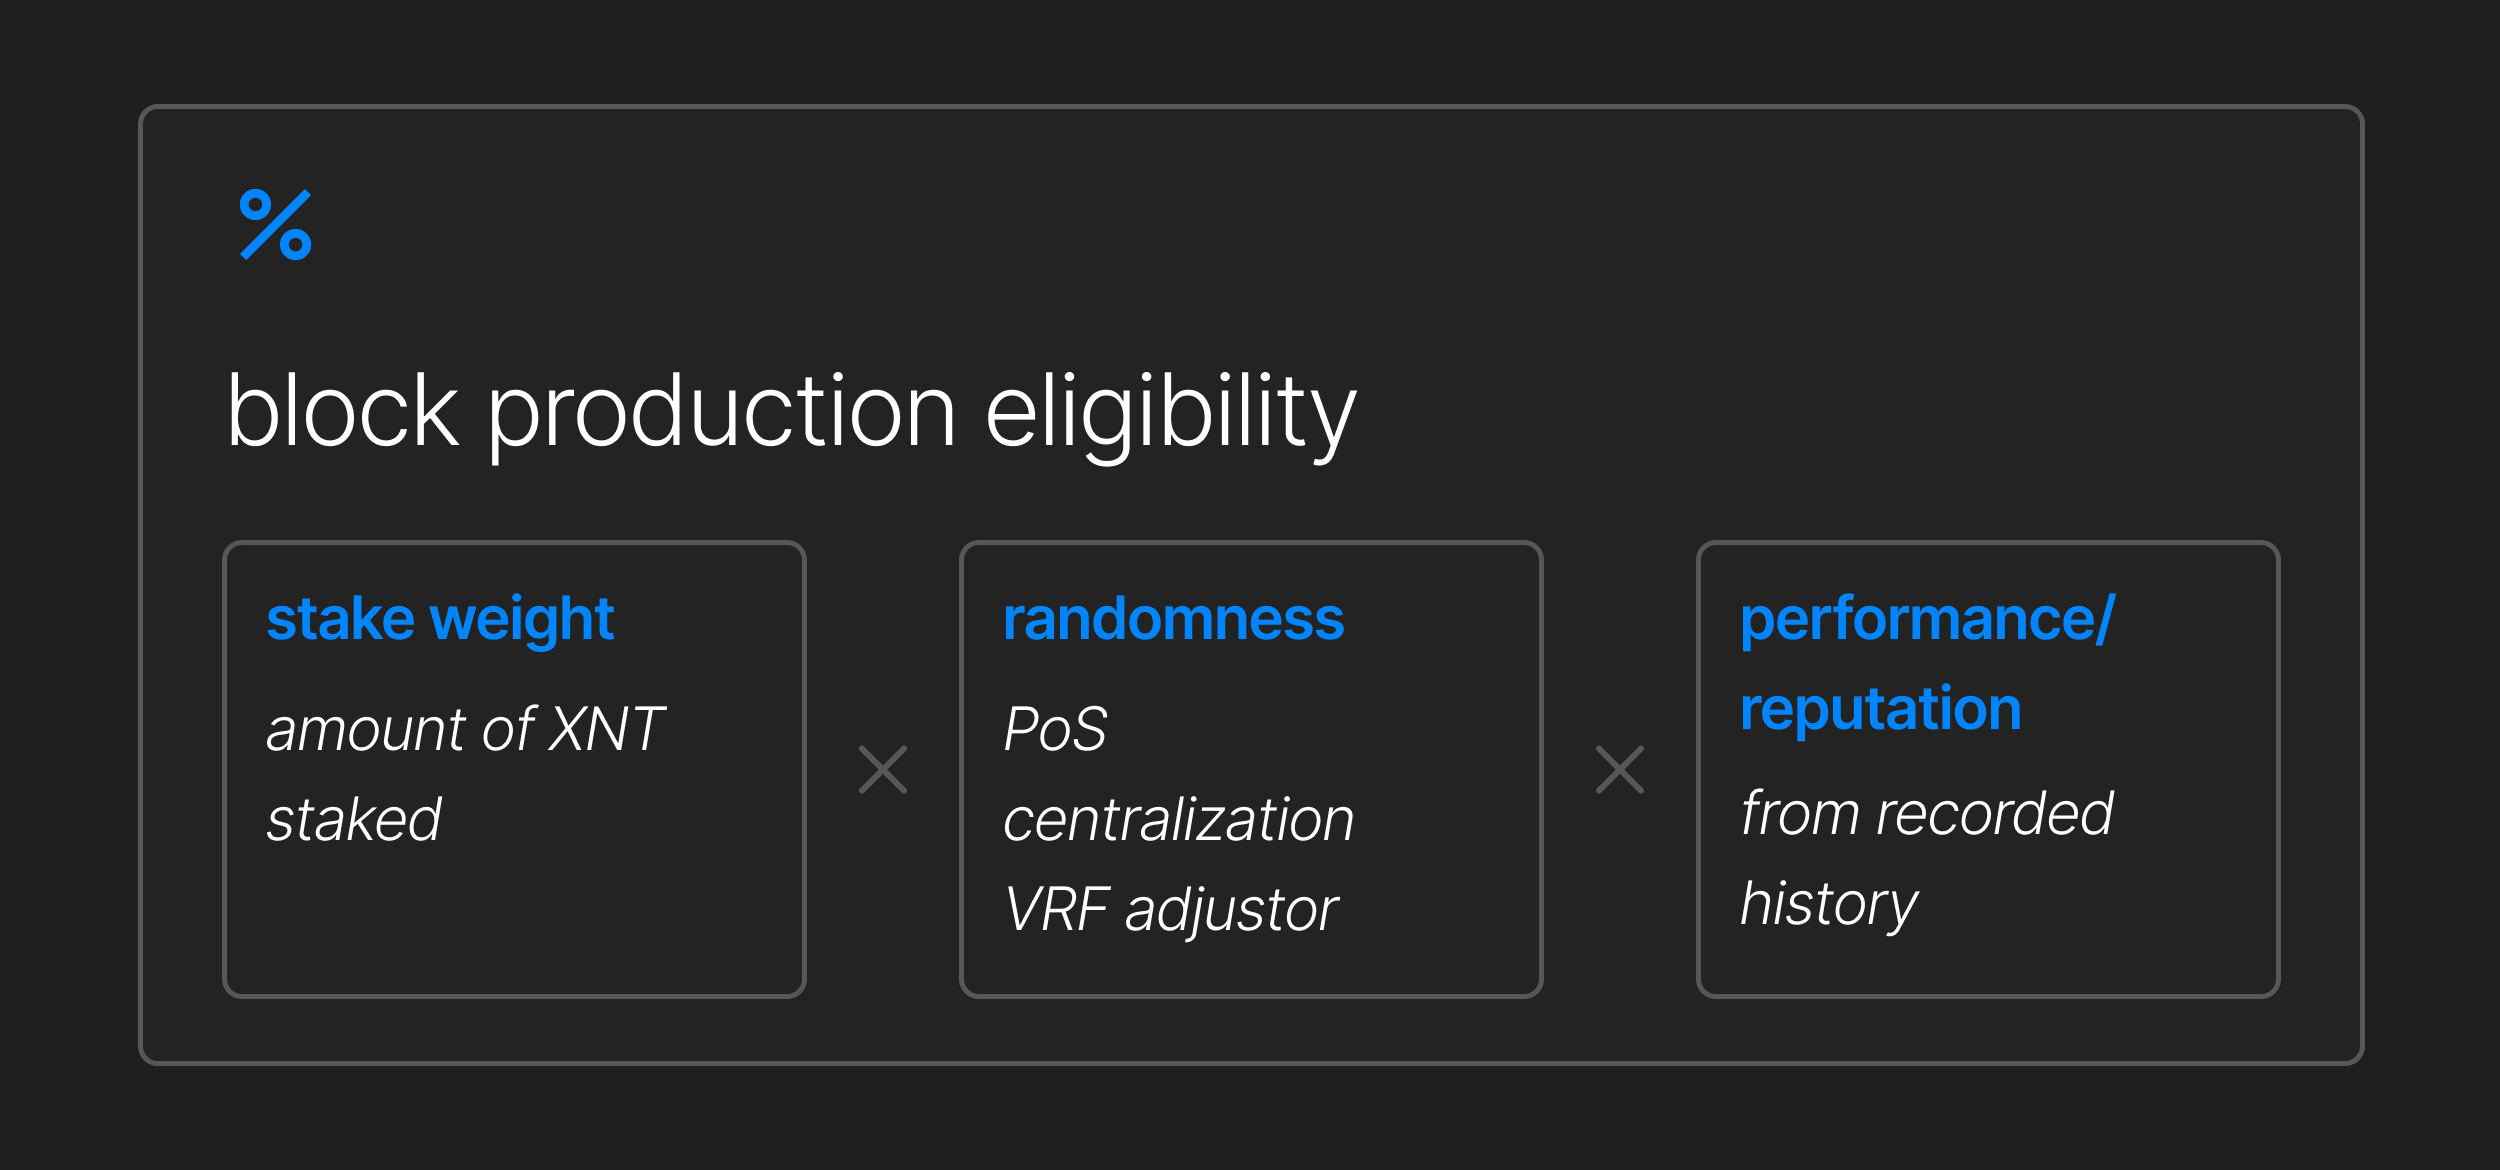Click the "VRF adjustor" text
This screenshot has height=1170, width=2500.
tap(1171, 910)
